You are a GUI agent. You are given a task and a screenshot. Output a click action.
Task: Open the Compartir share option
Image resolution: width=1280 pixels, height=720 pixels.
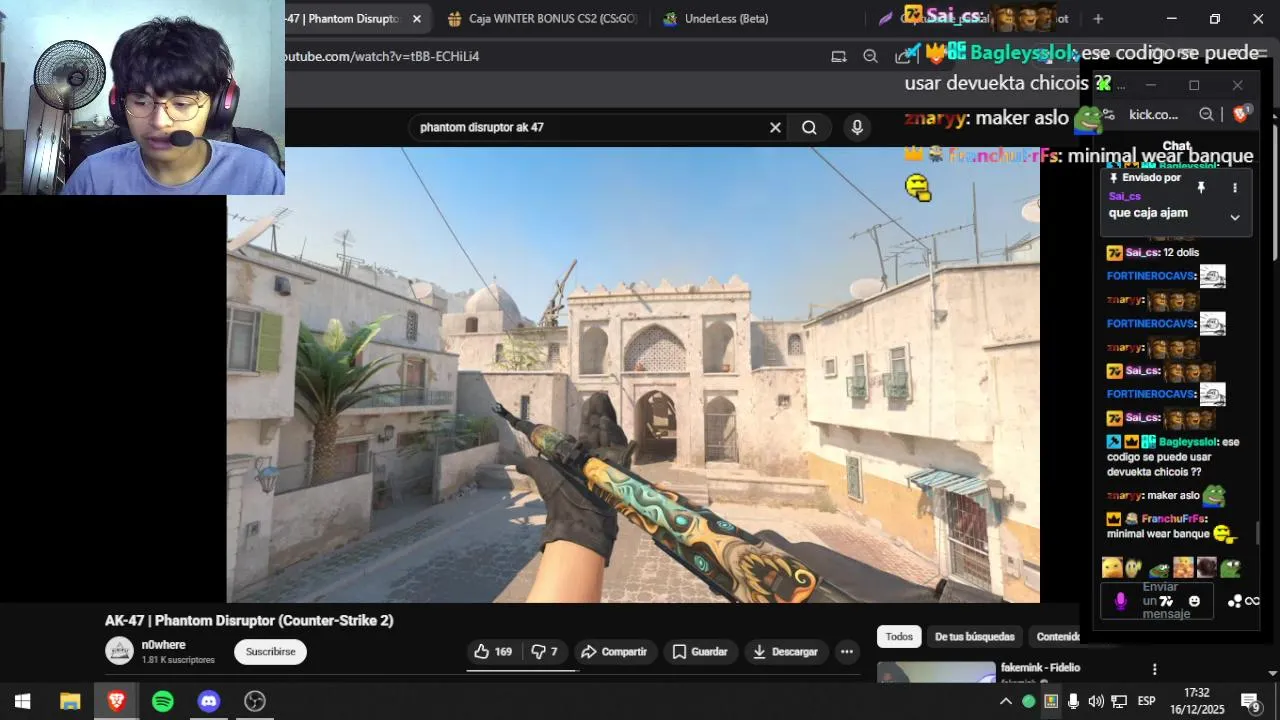pos(615,652)
